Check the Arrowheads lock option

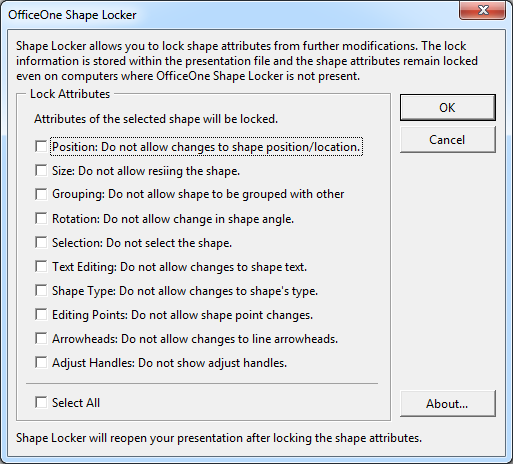point(41,338)
